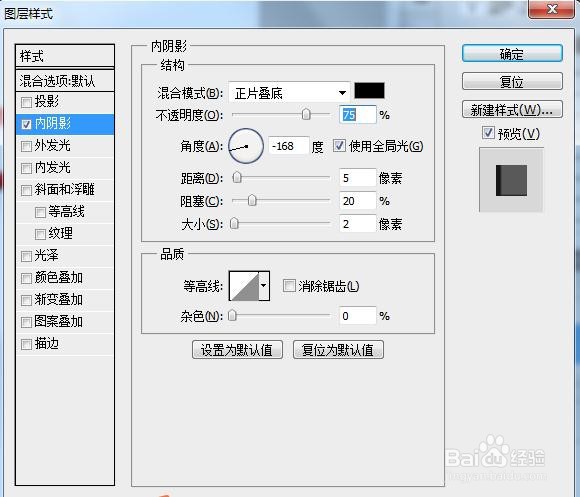The height and width of the screenshot is (497, 580).
Task: Click the angle dial control
Action: pyautogui.click(x=246, y=146)
